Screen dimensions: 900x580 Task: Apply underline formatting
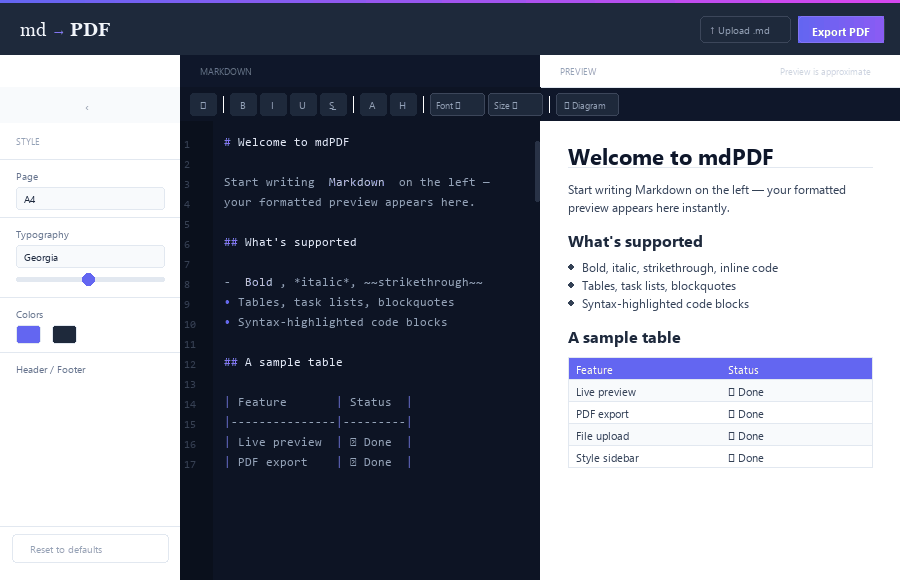click(x=302, y=104)
